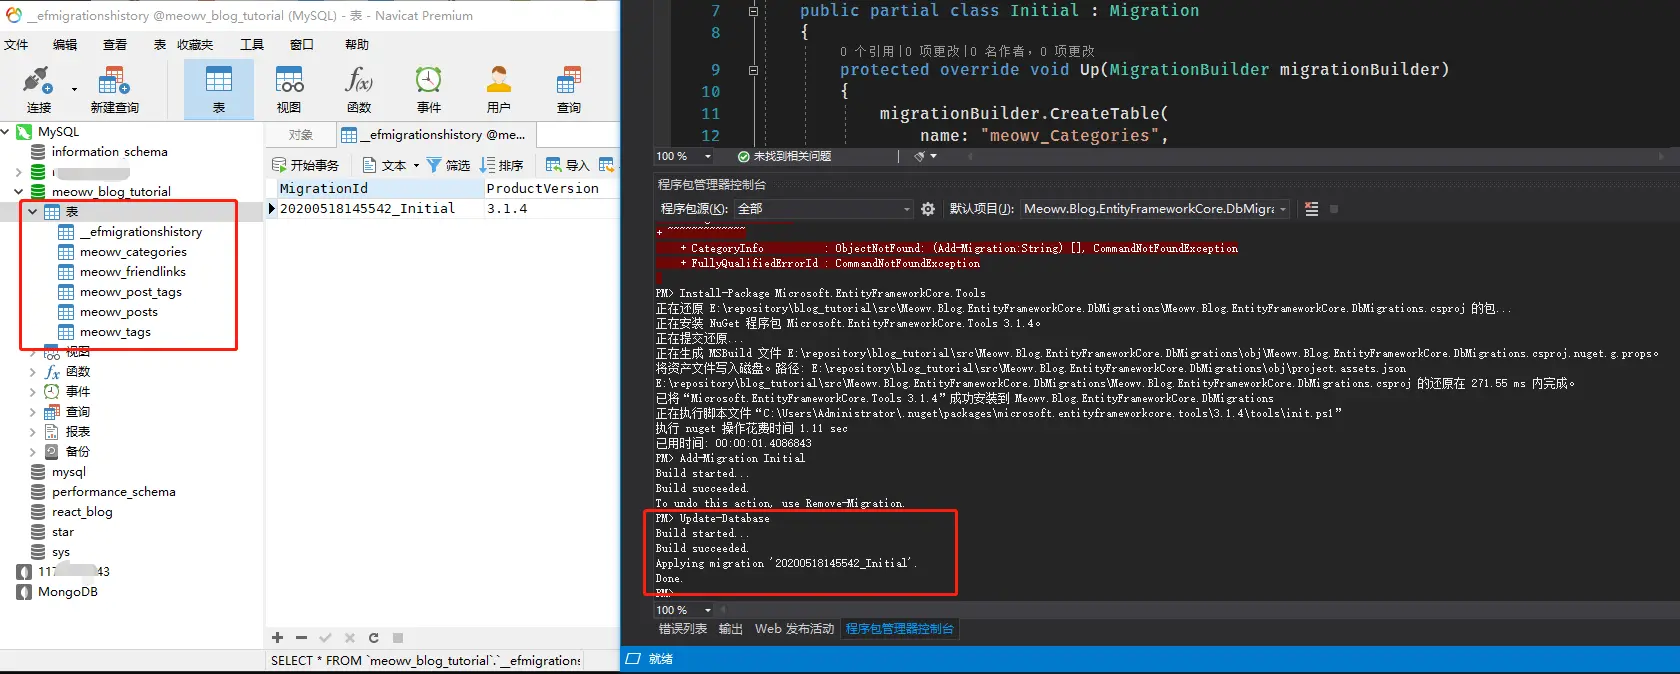Image resolution: width=1680 pixels, height=674 pixels.
Task: Click the 排序 sort icon
Action: 488,165
